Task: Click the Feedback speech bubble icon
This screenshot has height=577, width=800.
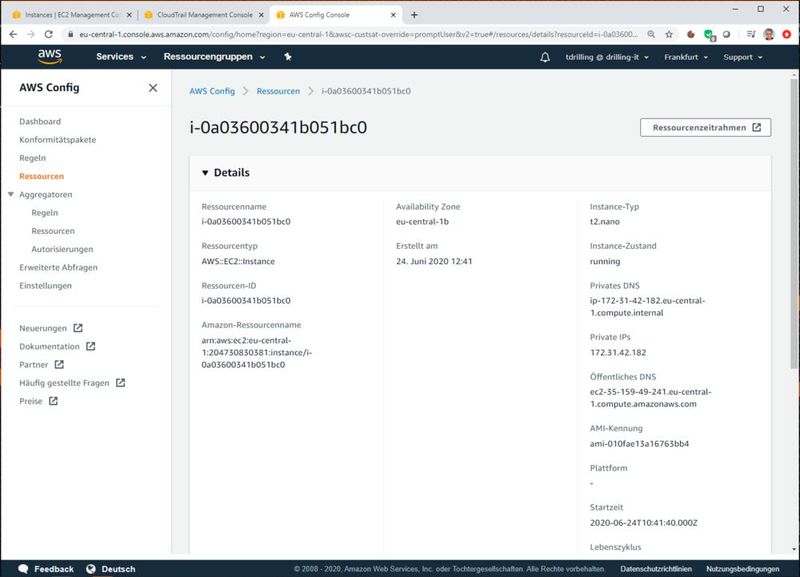Action: [23, 569]
